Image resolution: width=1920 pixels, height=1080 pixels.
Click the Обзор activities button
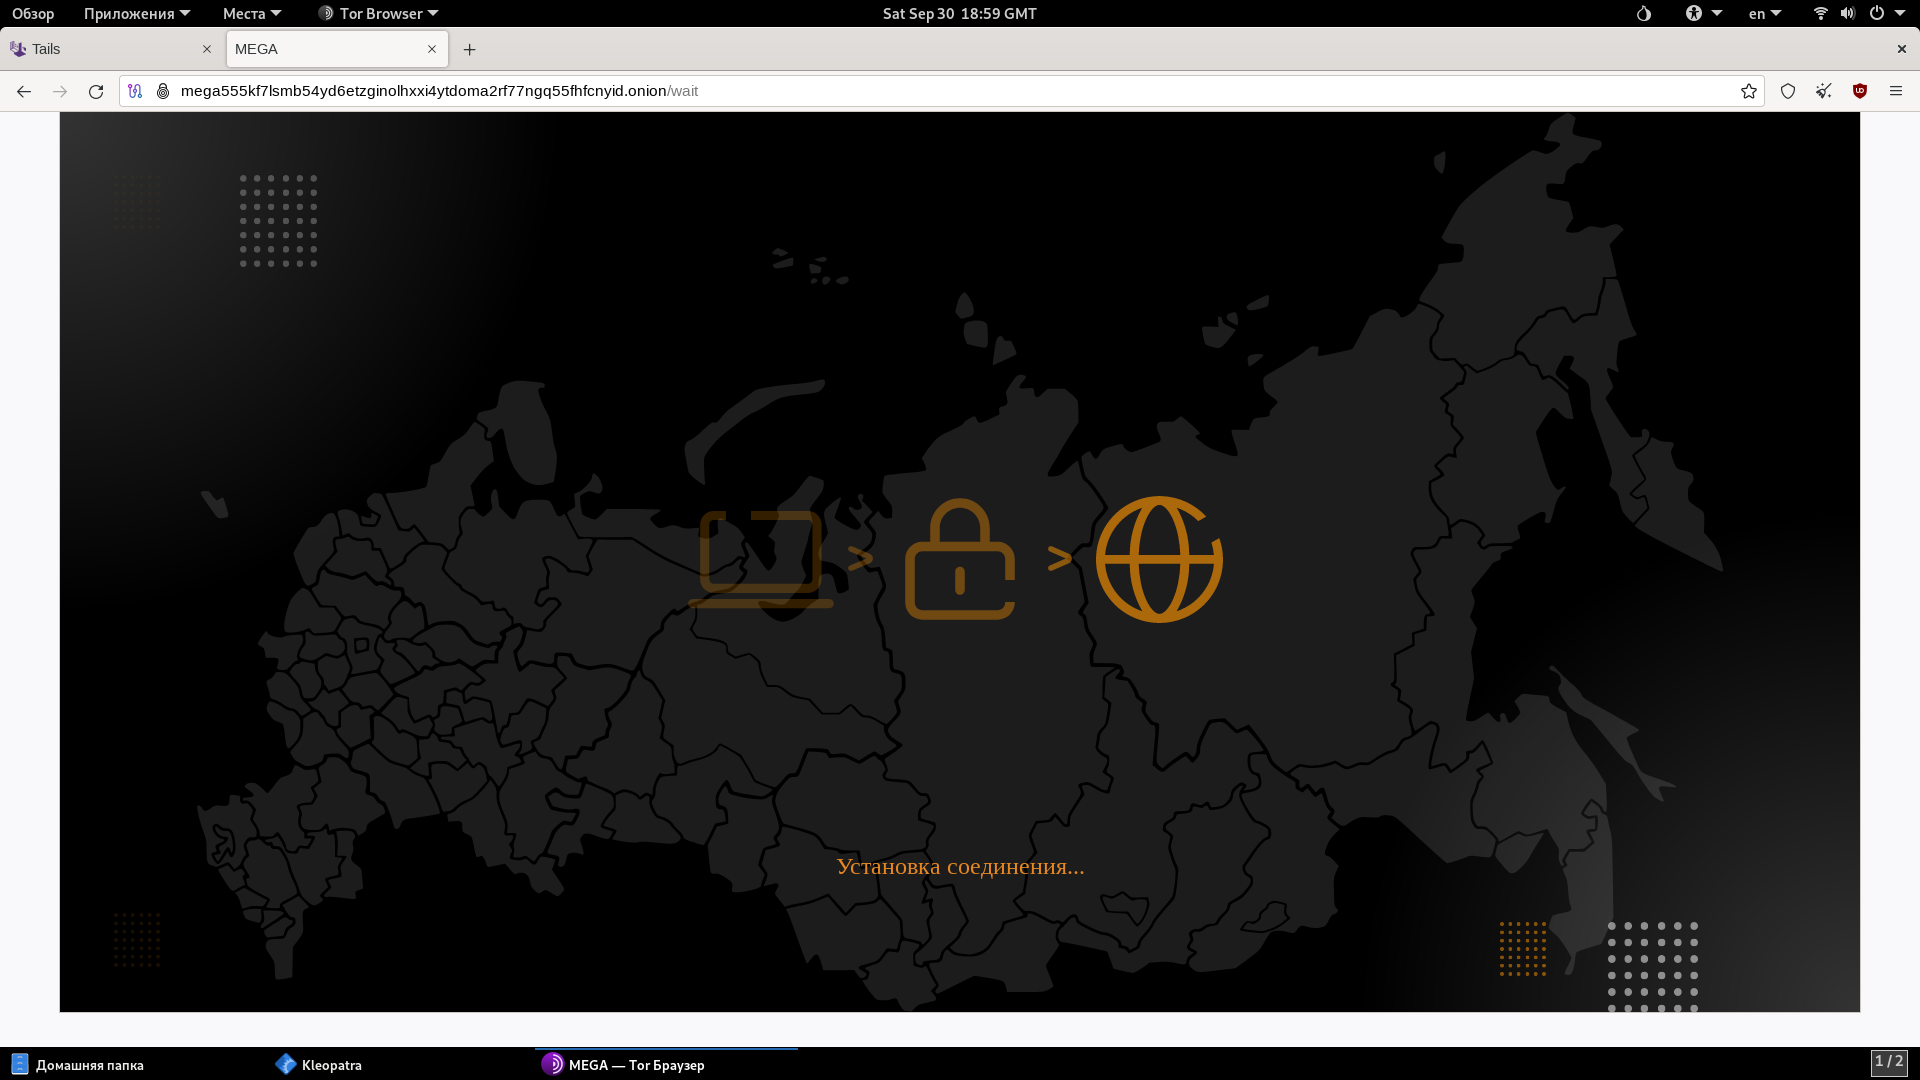[33, 14]
